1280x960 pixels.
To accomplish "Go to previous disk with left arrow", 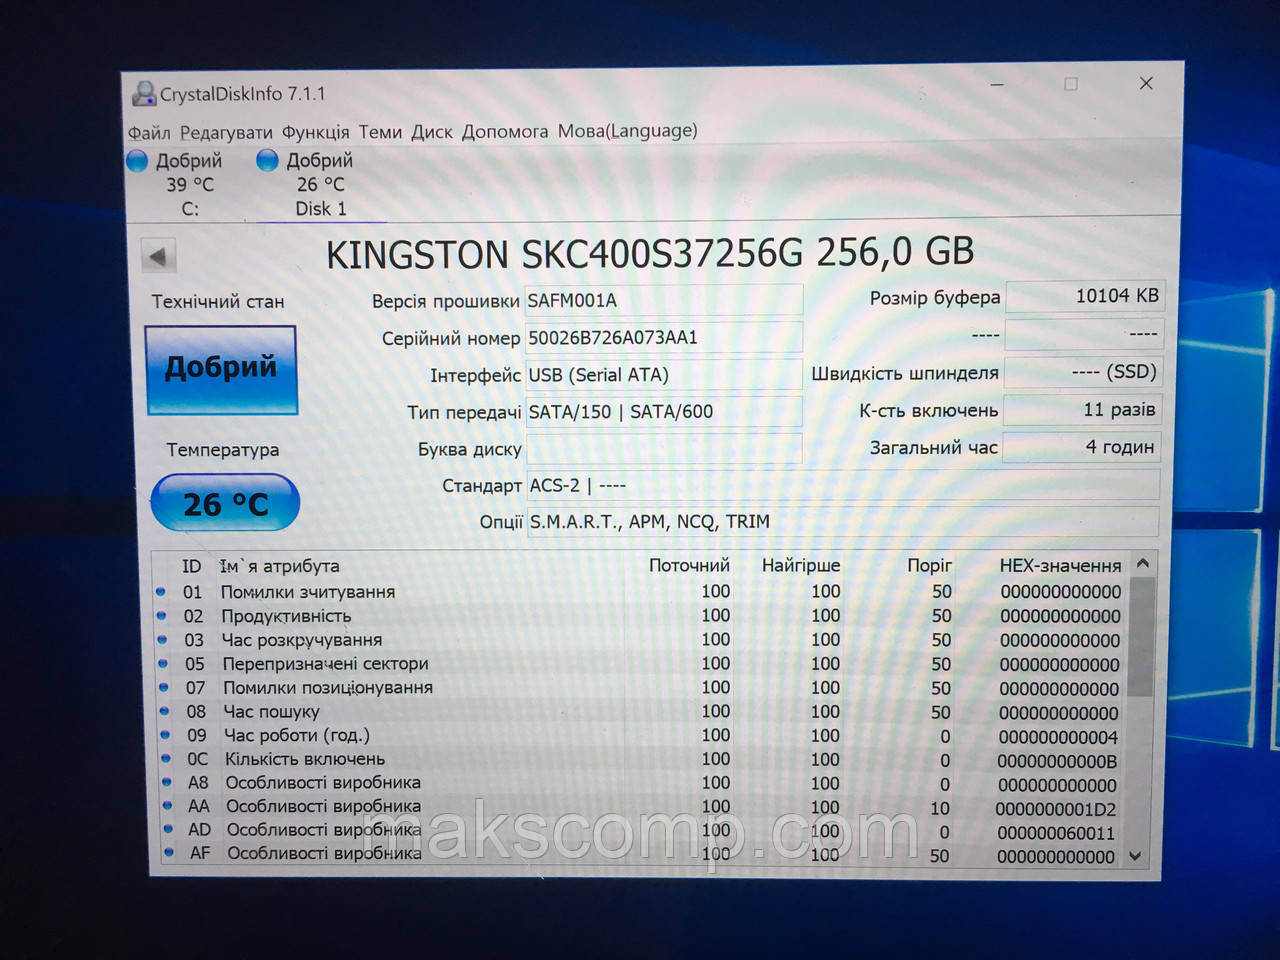I will point(159,256).
